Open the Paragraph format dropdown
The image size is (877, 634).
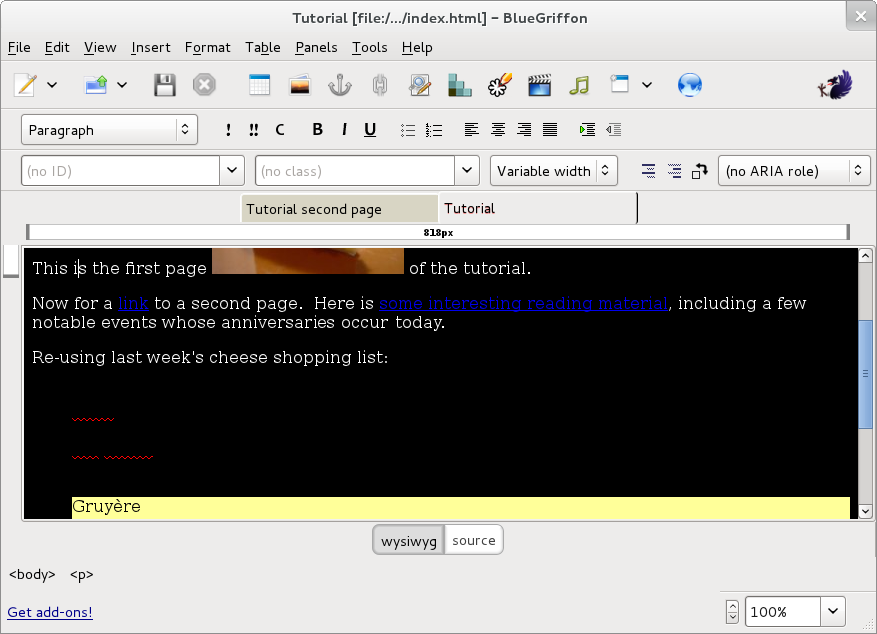pyautogui.click(x=109, y=130)
